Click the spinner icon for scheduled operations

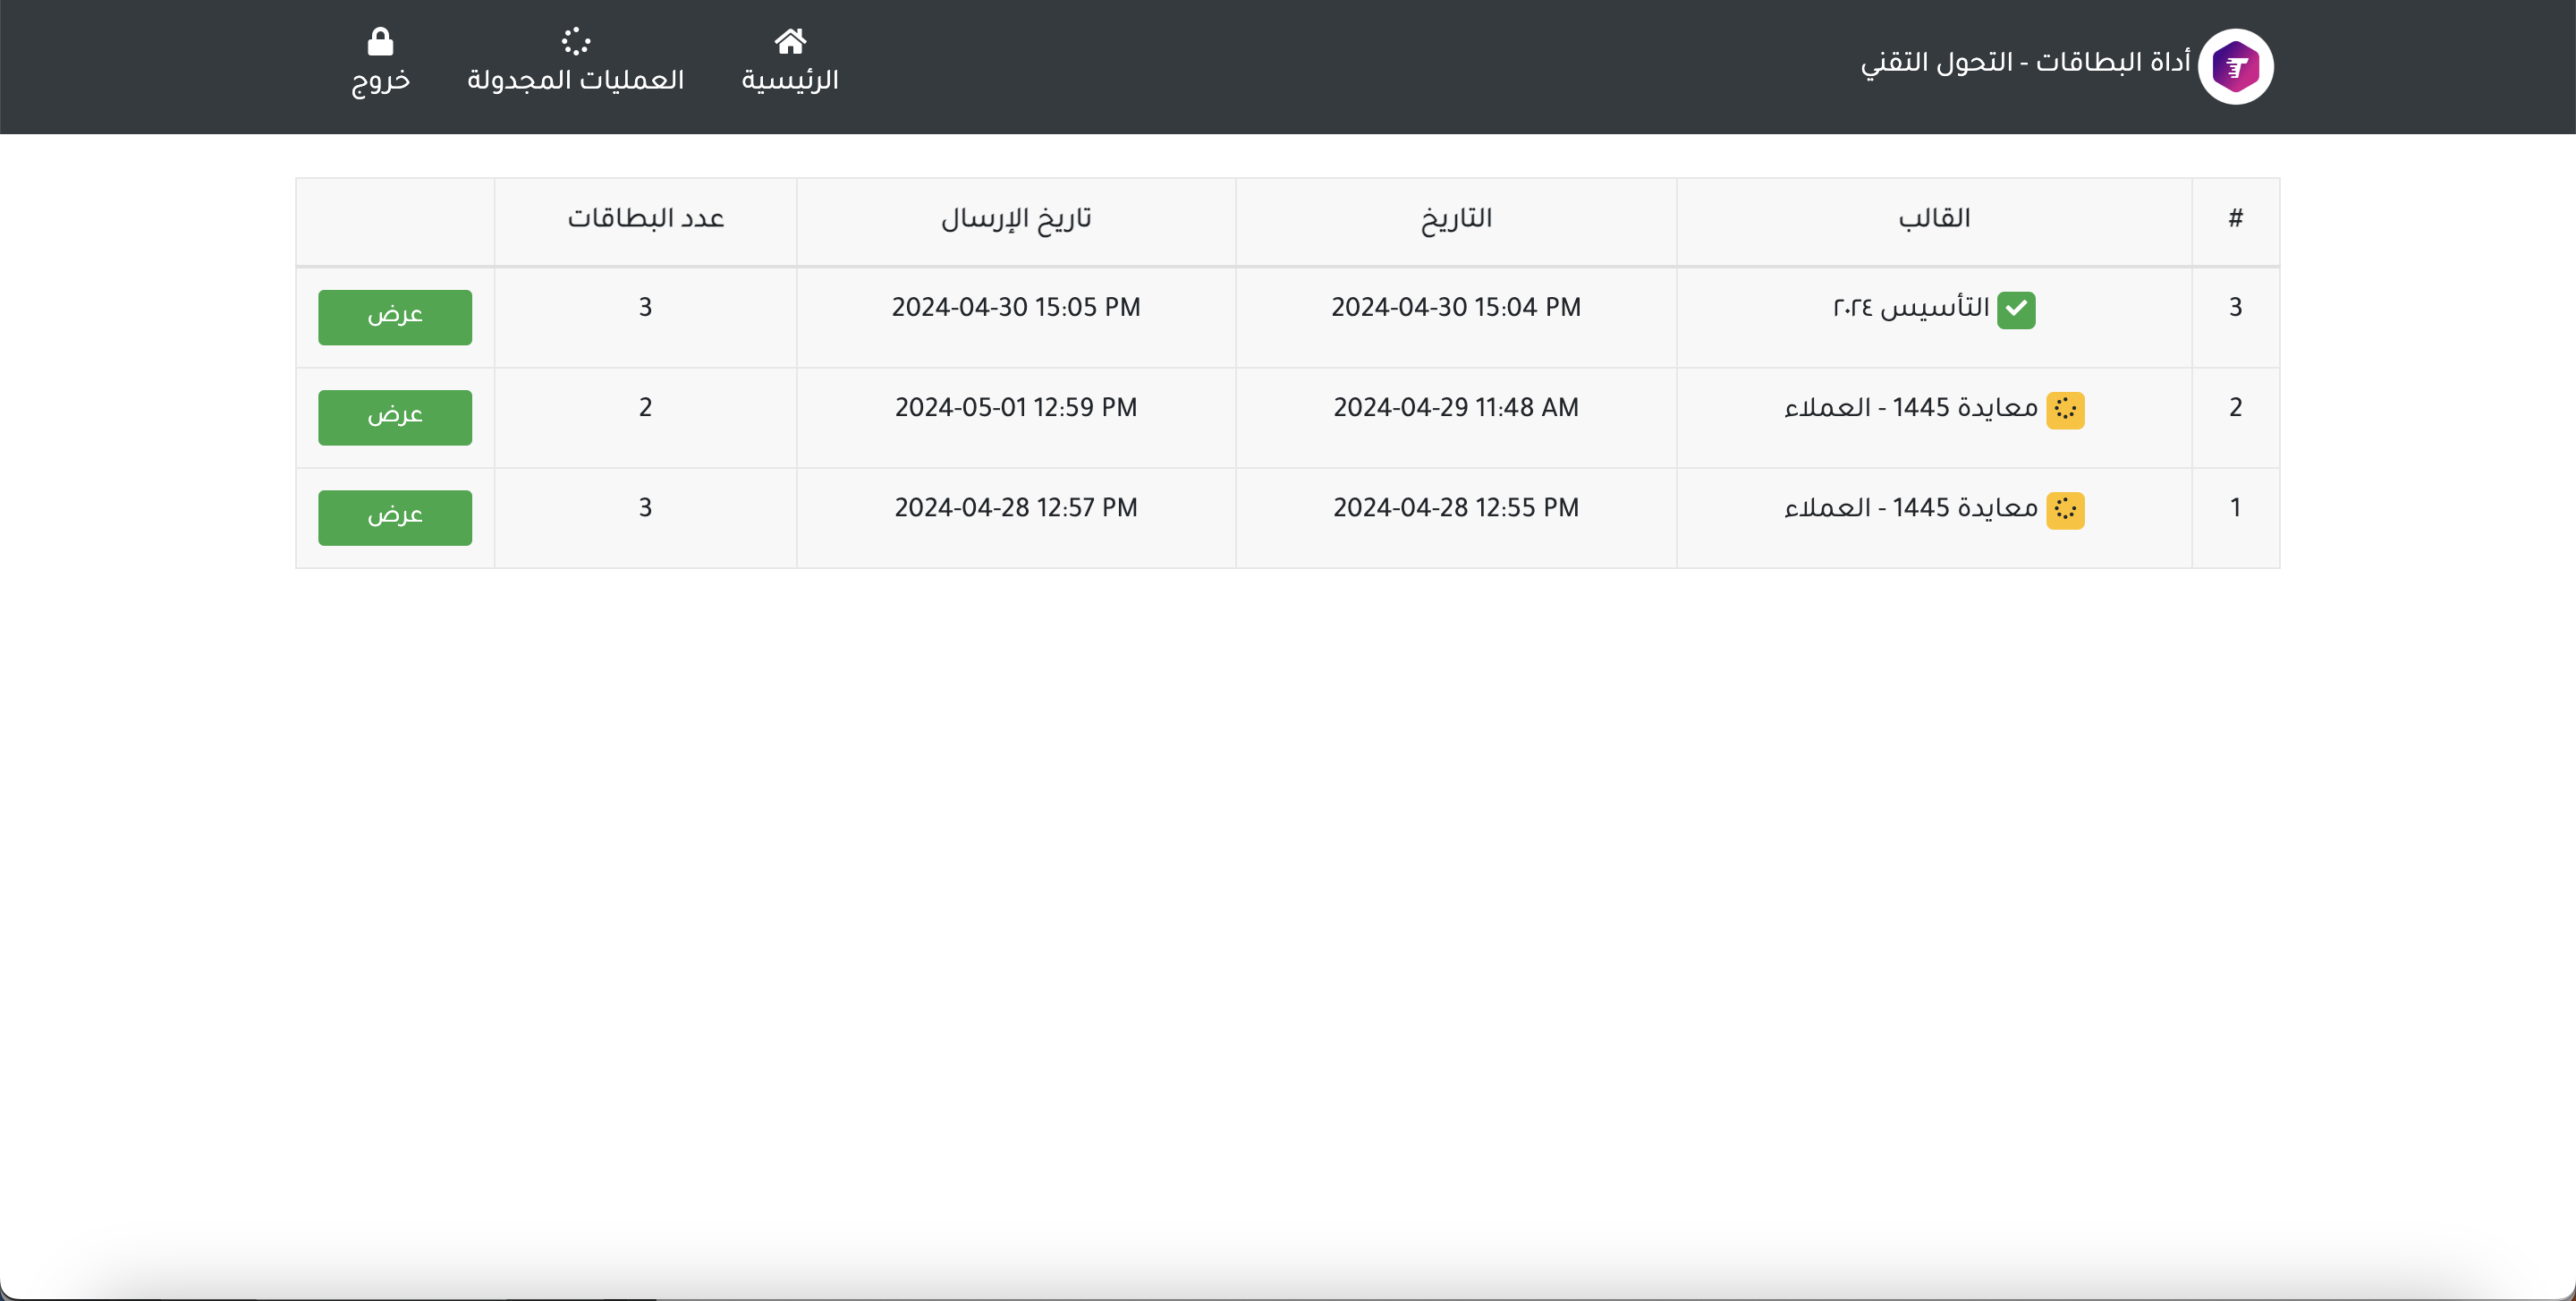point(576,41)
